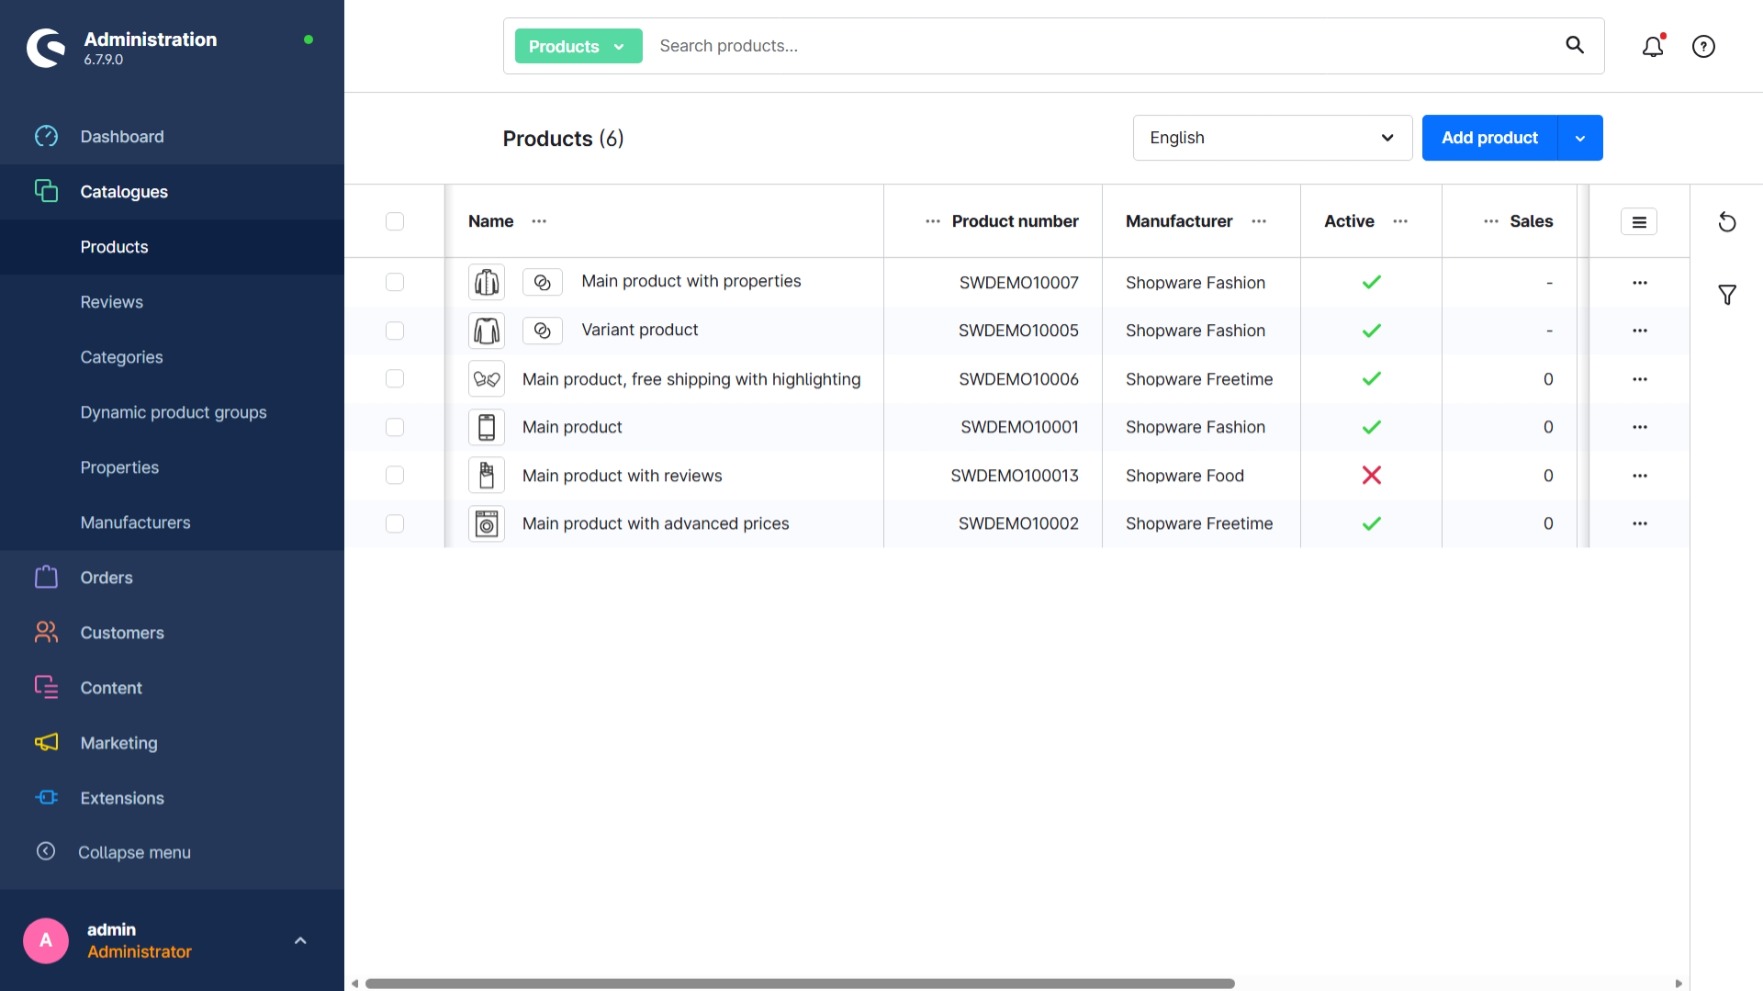Open Active column options dots
The width and height of the screenshot is (1763, 991).
coord(1400,221)
